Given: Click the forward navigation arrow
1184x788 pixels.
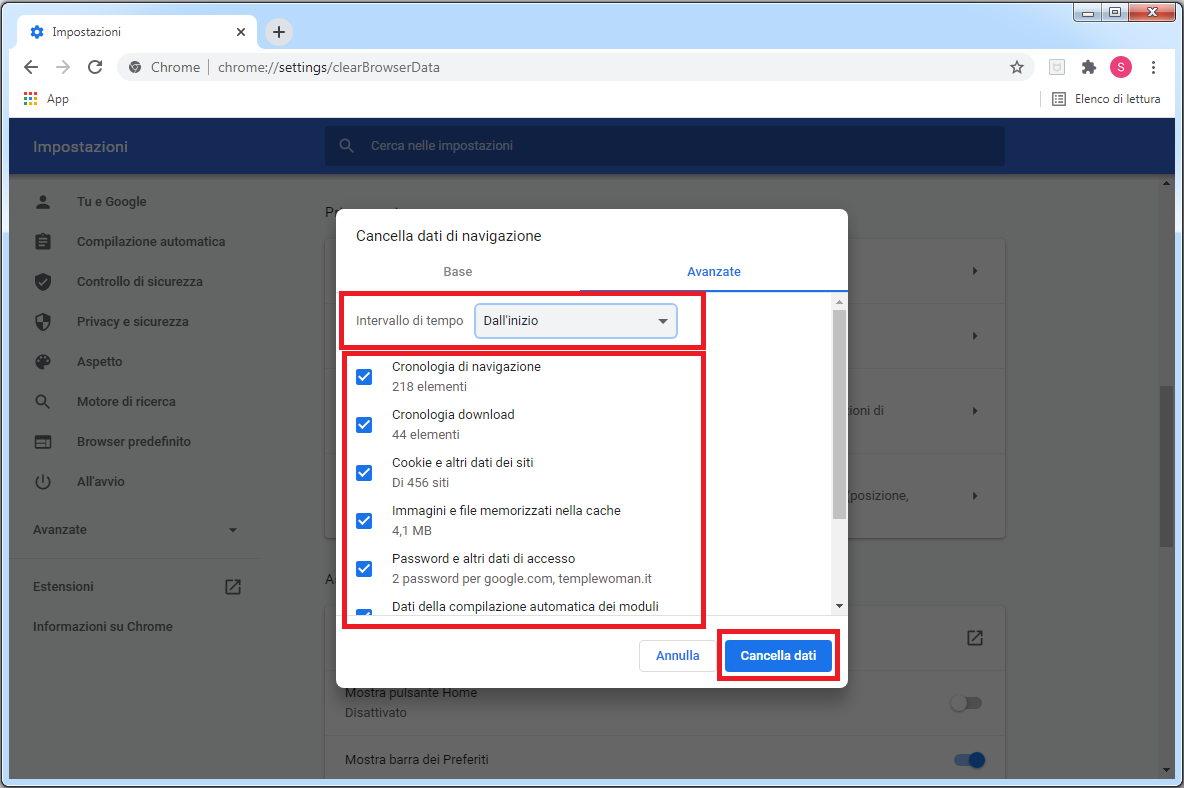Looking at the screenshot, I should point(63,67).
